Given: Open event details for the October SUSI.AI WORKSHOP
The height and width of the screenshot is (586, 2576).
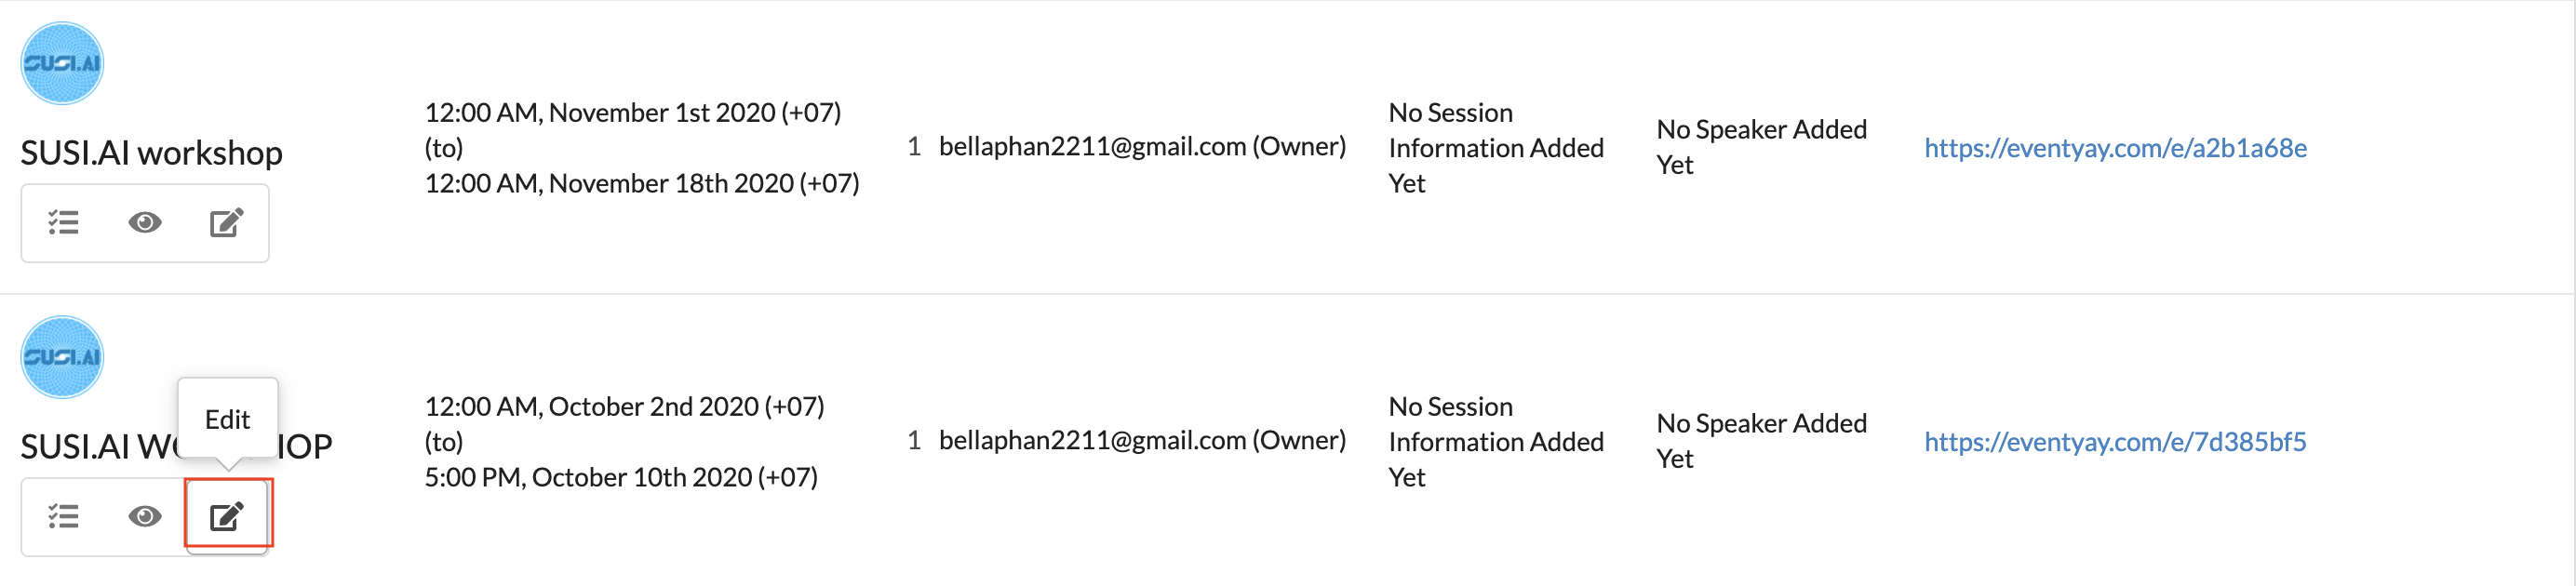Looking at the screenshot, I should coord(63,516).
